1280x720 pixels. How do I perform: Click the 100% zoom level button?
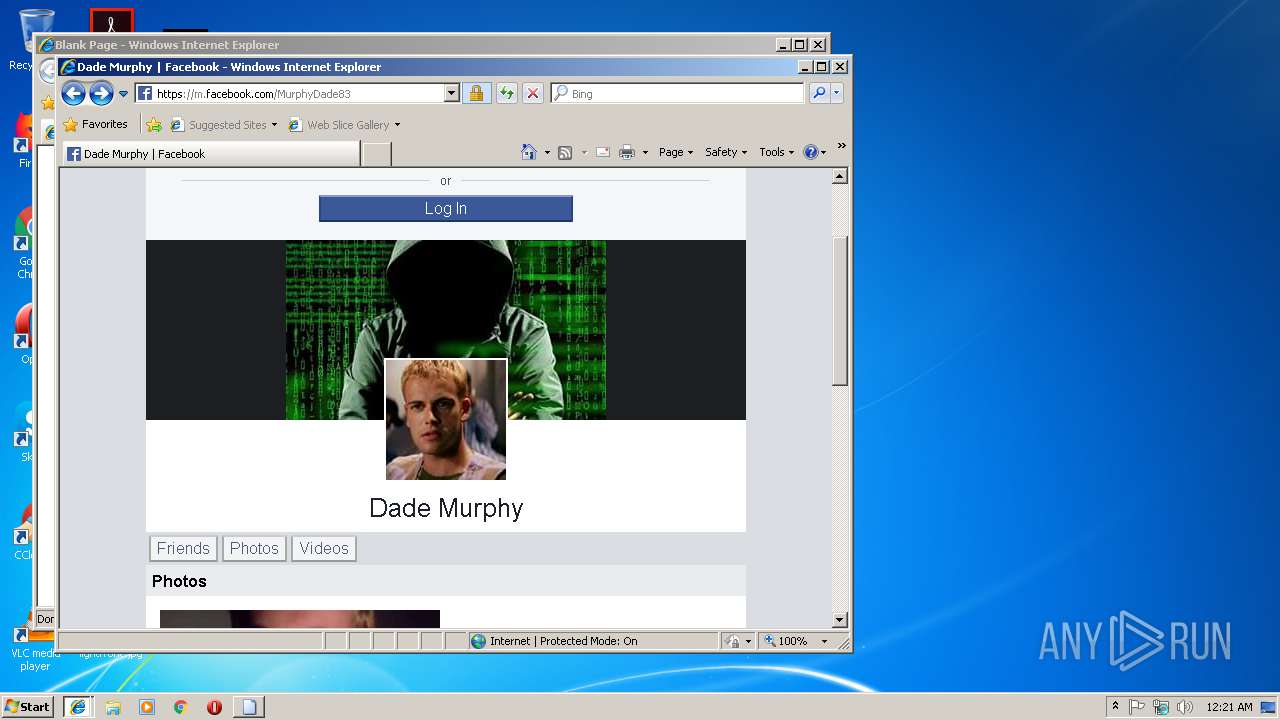786,641
